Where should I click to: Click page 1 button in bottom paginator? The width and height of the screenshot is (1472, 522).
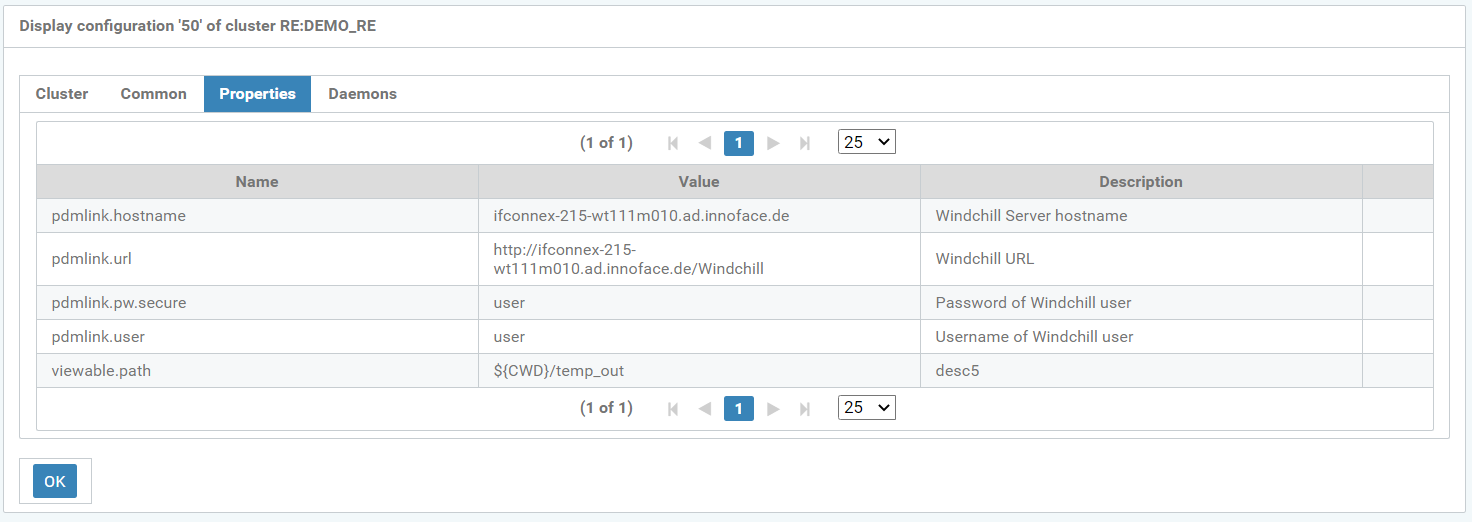pyautogui.click(x=738, y=408)
